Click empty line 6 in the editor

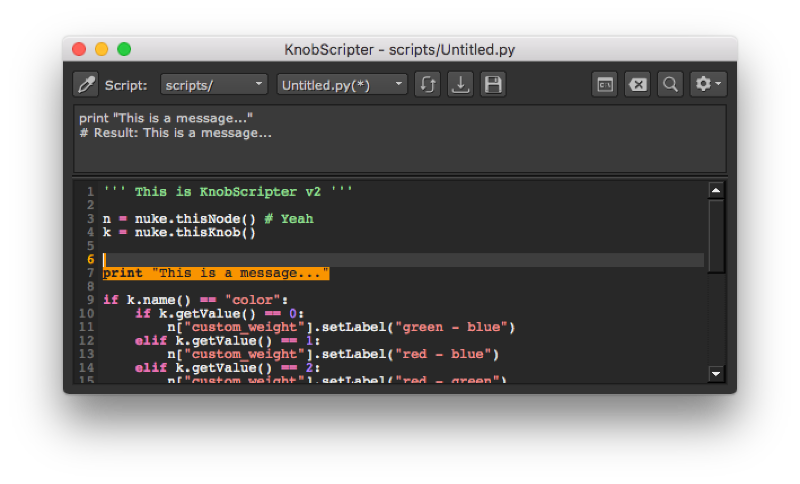point(400,260)
